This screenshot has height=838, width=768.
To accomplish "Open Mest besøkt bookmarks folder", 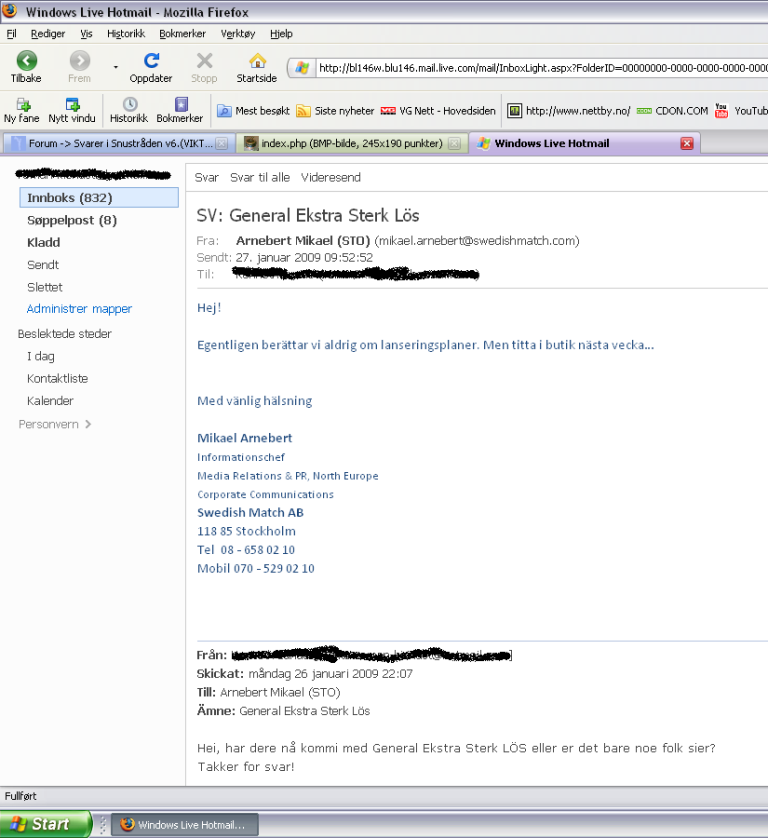I will click(253, 111).
